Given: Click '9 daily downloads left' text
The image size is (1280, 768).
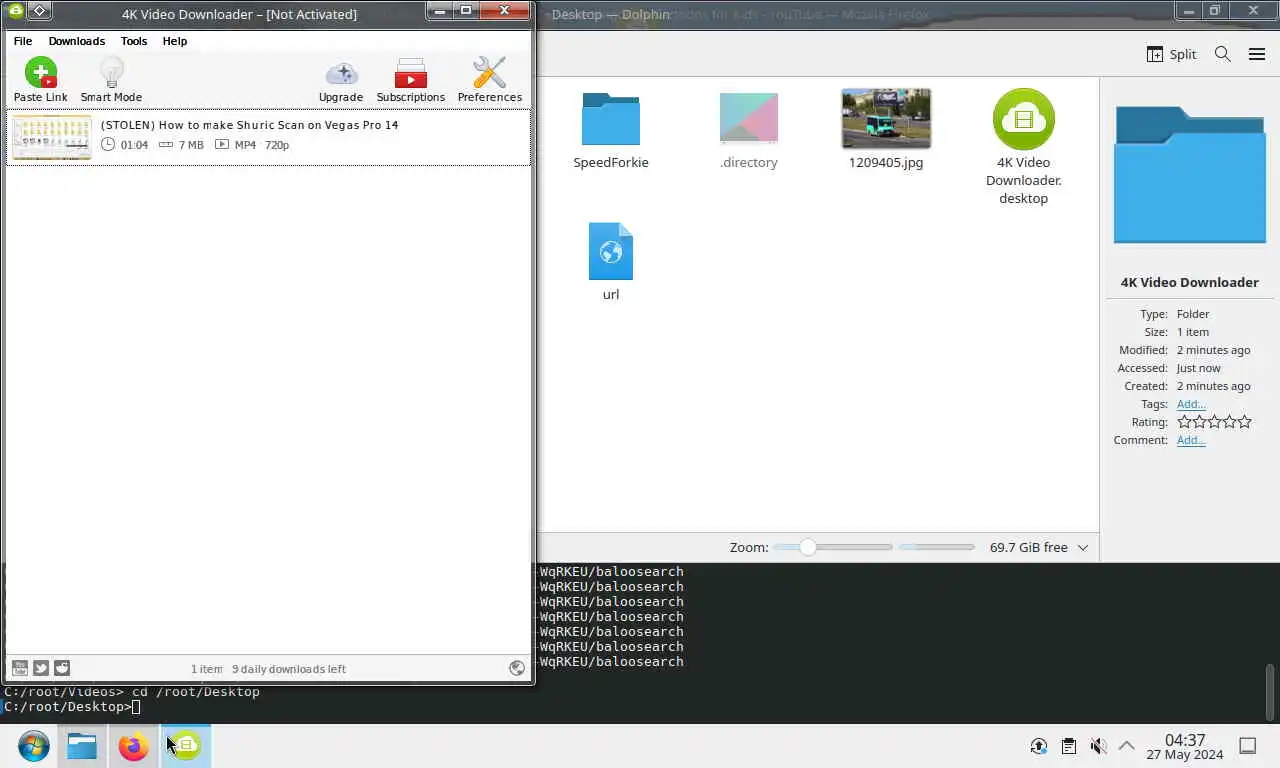Looking at the screenshot, I should 289,669.
